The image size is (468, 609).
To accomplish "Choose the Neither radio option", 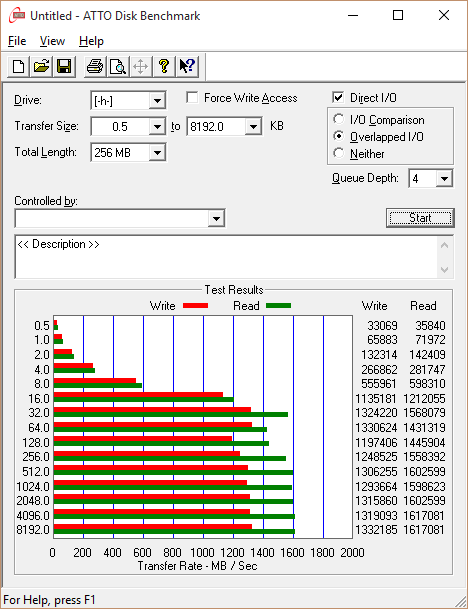I will point(339,153).
